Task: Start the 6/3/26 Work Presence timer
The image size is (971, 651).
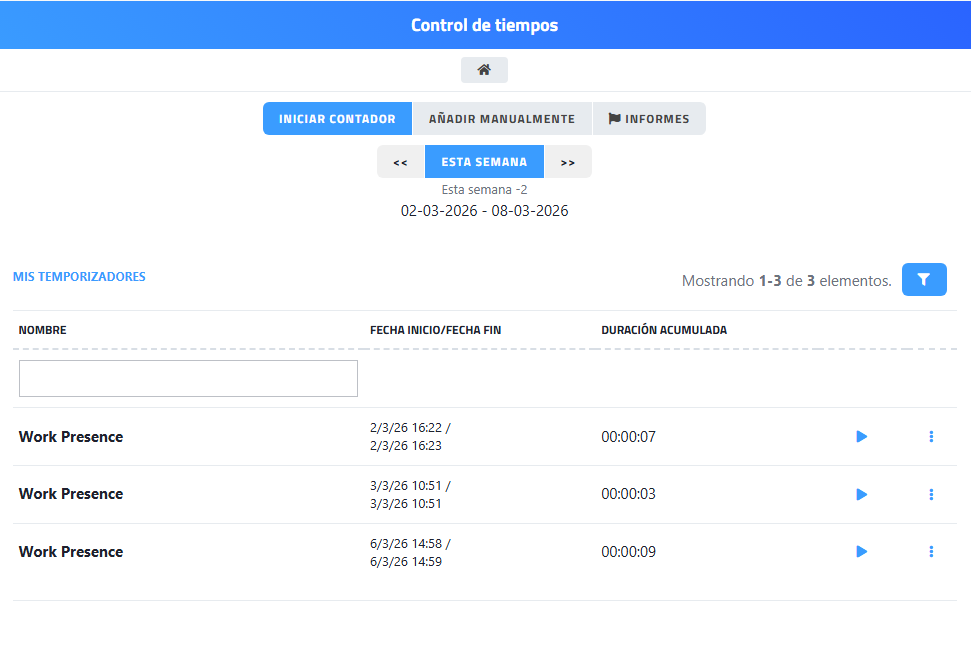Action: pos(861,552)
